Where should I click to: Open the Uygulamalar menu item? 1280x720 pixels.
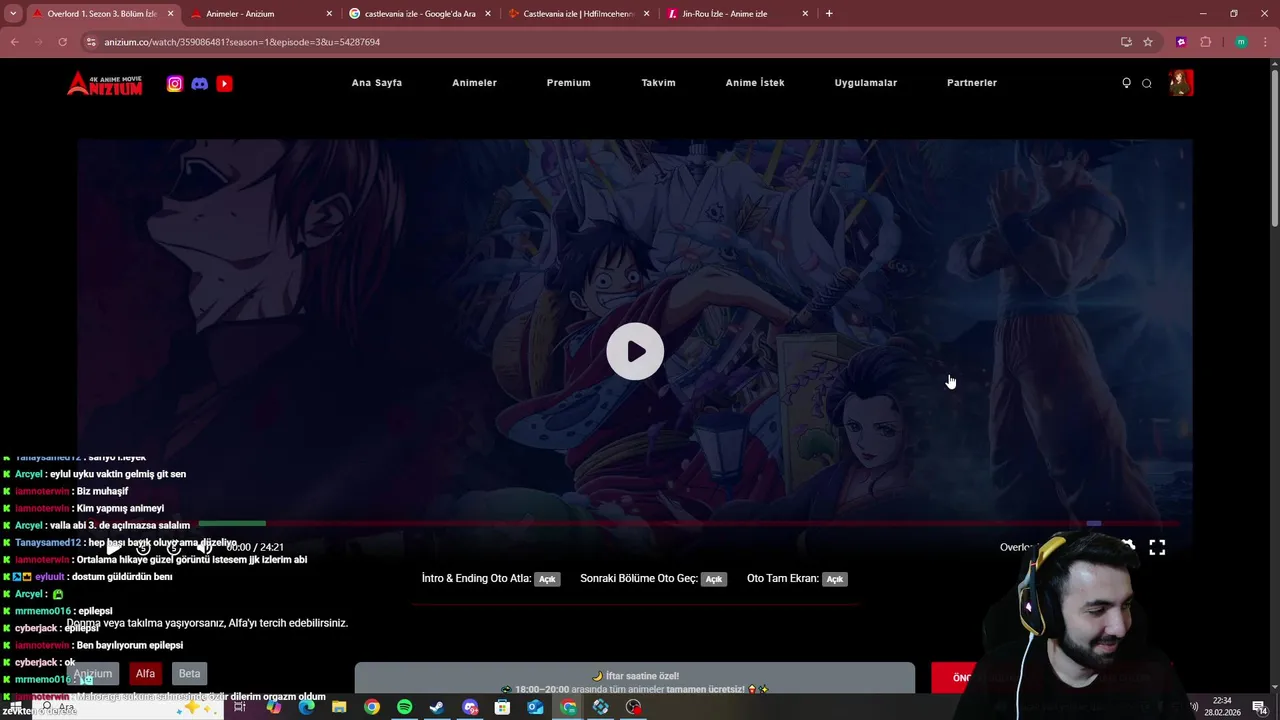pos(866,83)
